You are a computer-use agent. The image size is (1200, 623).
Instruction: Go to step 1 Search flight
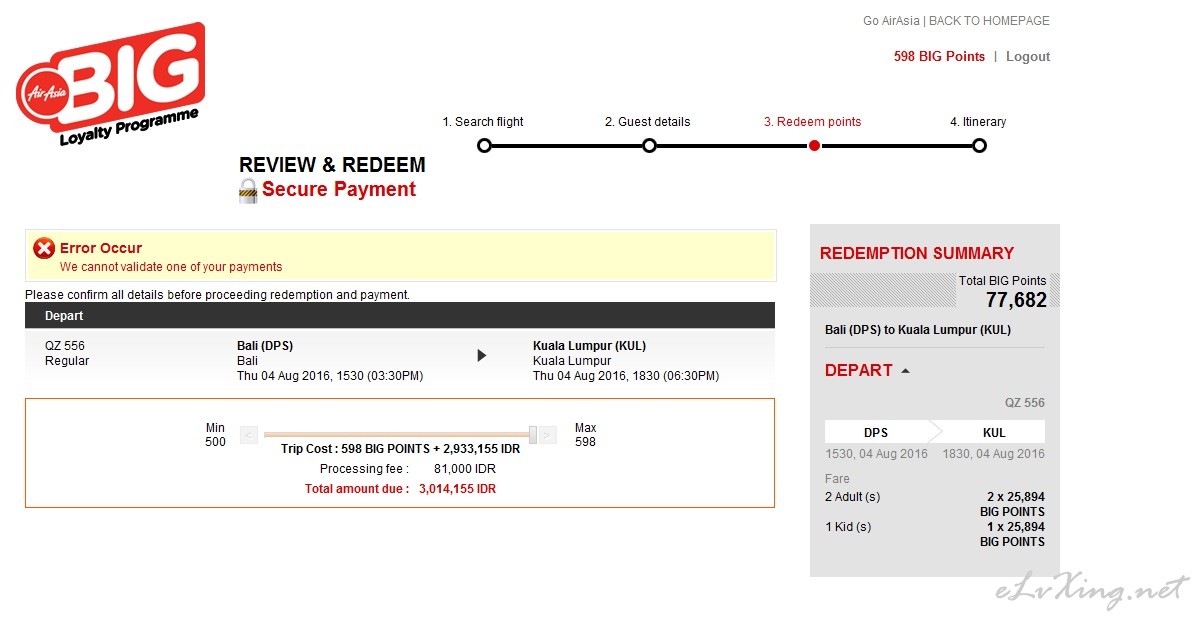coord(483,122)
